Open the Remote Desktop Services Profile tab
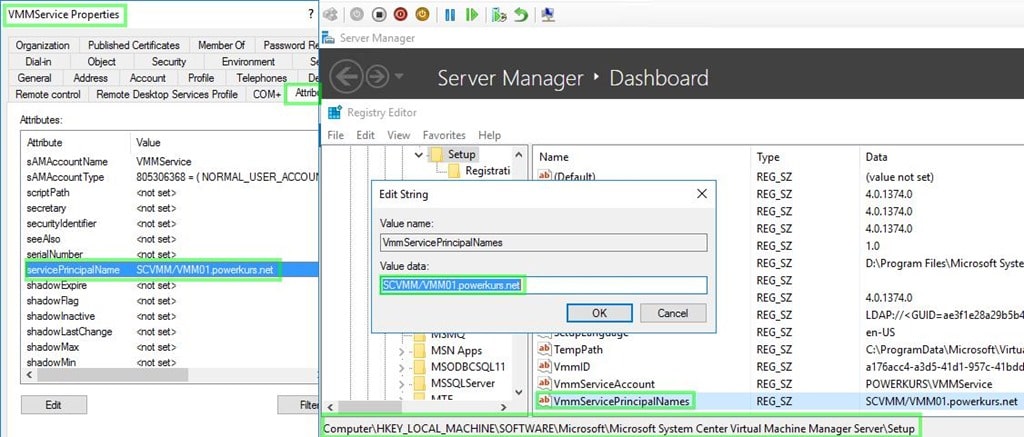The height and width of the screenshot is (437, 1024). 167,94
